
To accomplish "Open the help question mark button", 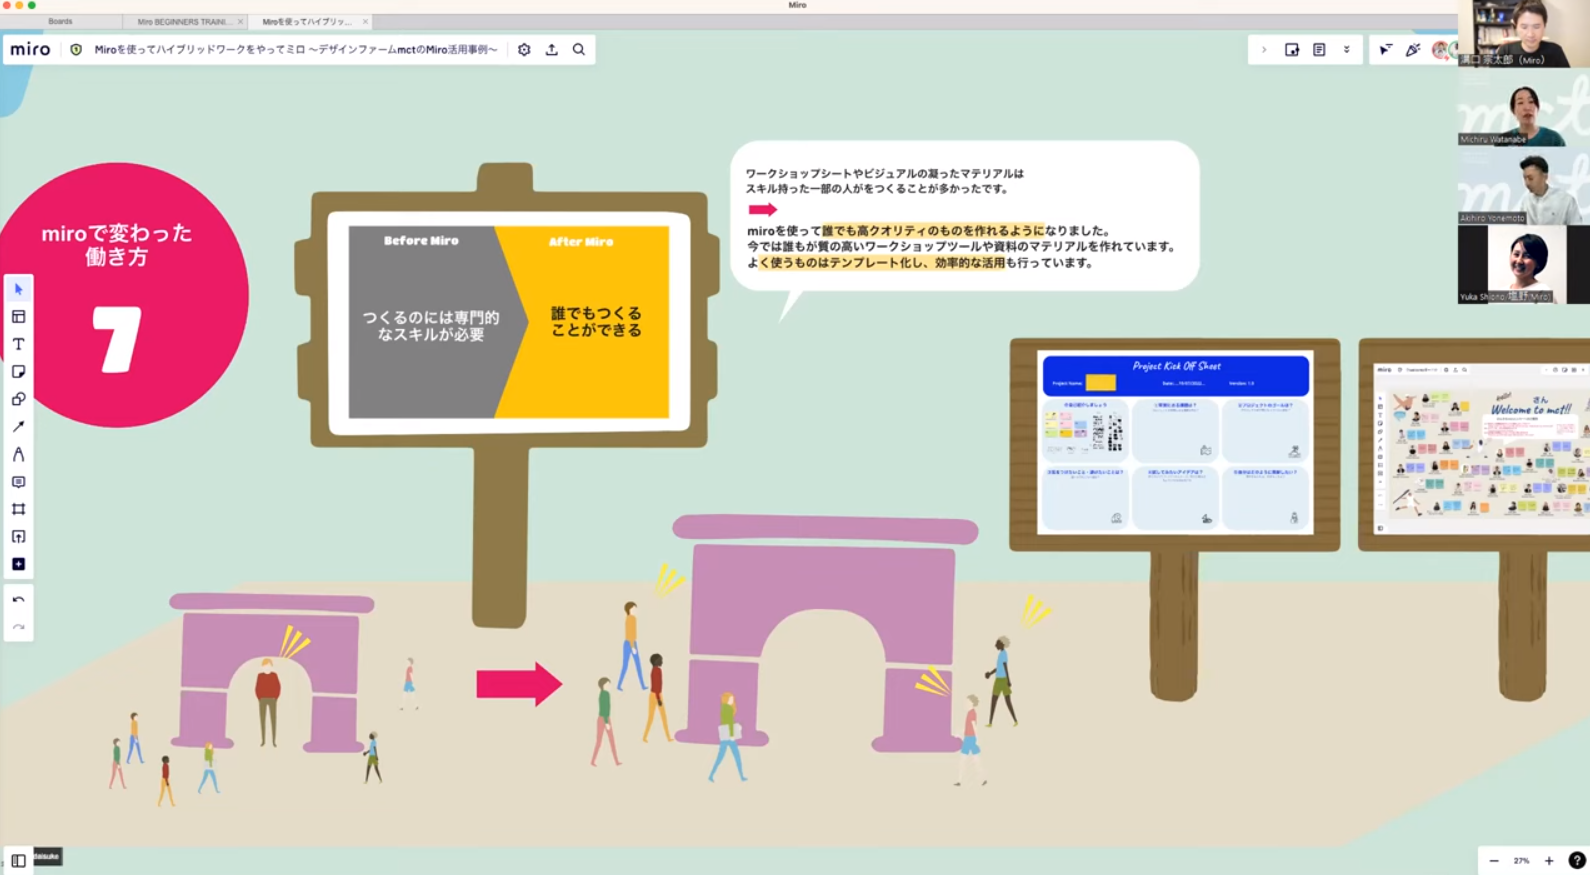I will tap(1577, 860).
